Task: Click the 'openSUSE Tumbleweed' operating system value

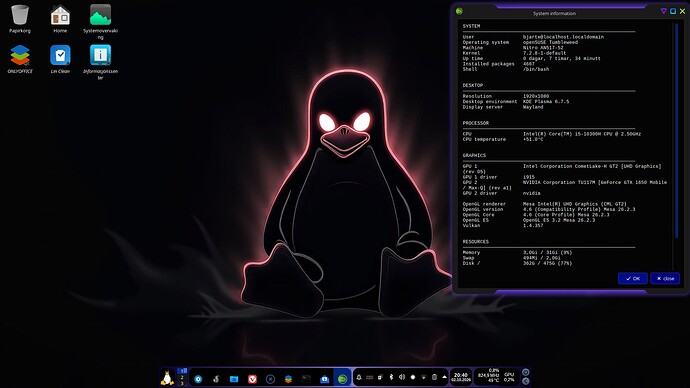Action: 550,42
